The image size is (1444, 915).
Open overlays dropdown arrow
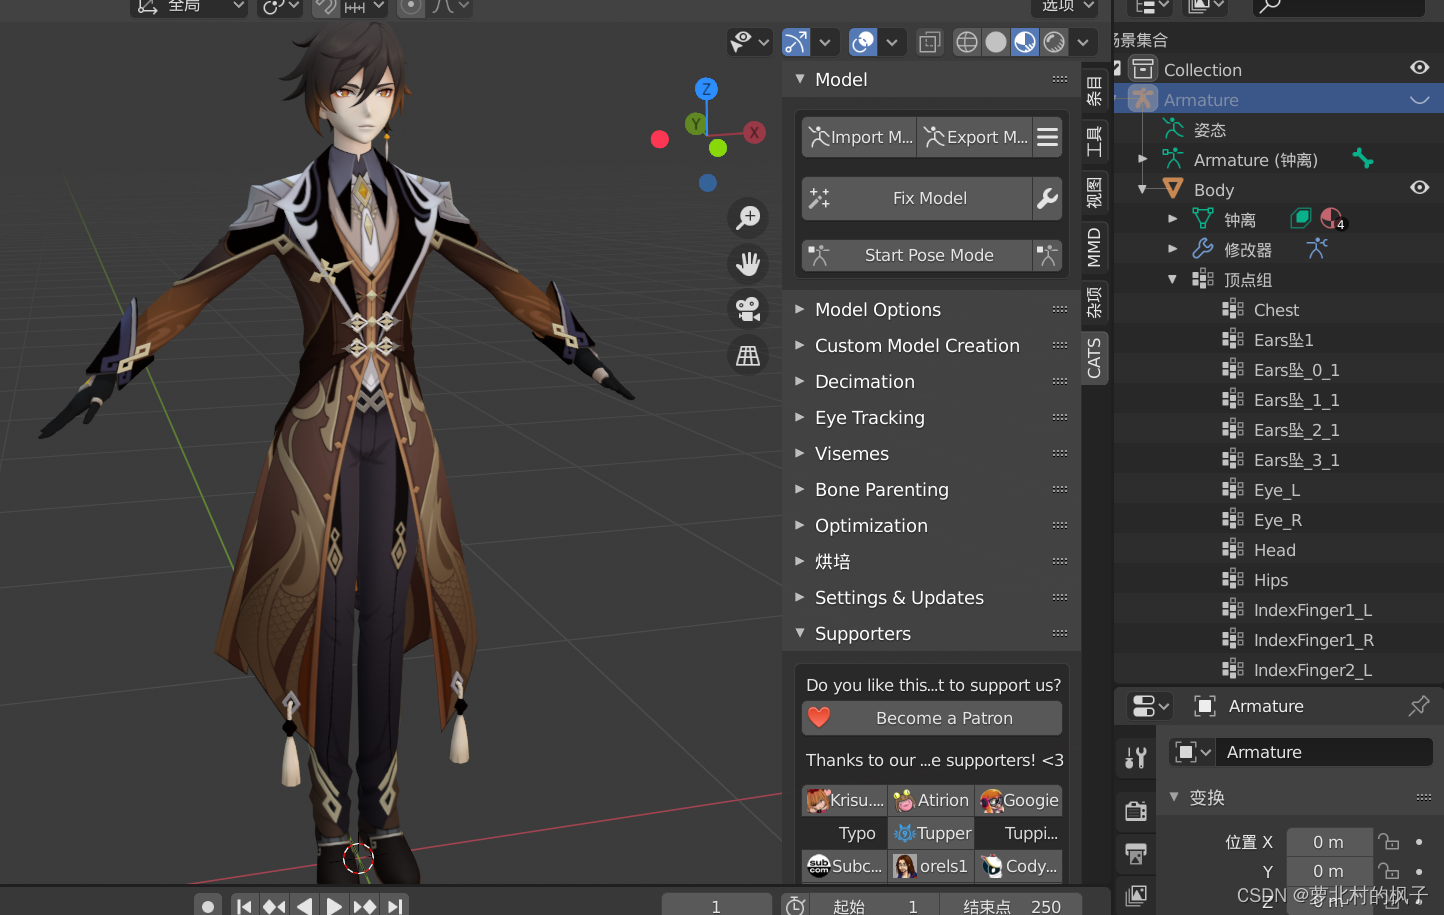[892, 42]
